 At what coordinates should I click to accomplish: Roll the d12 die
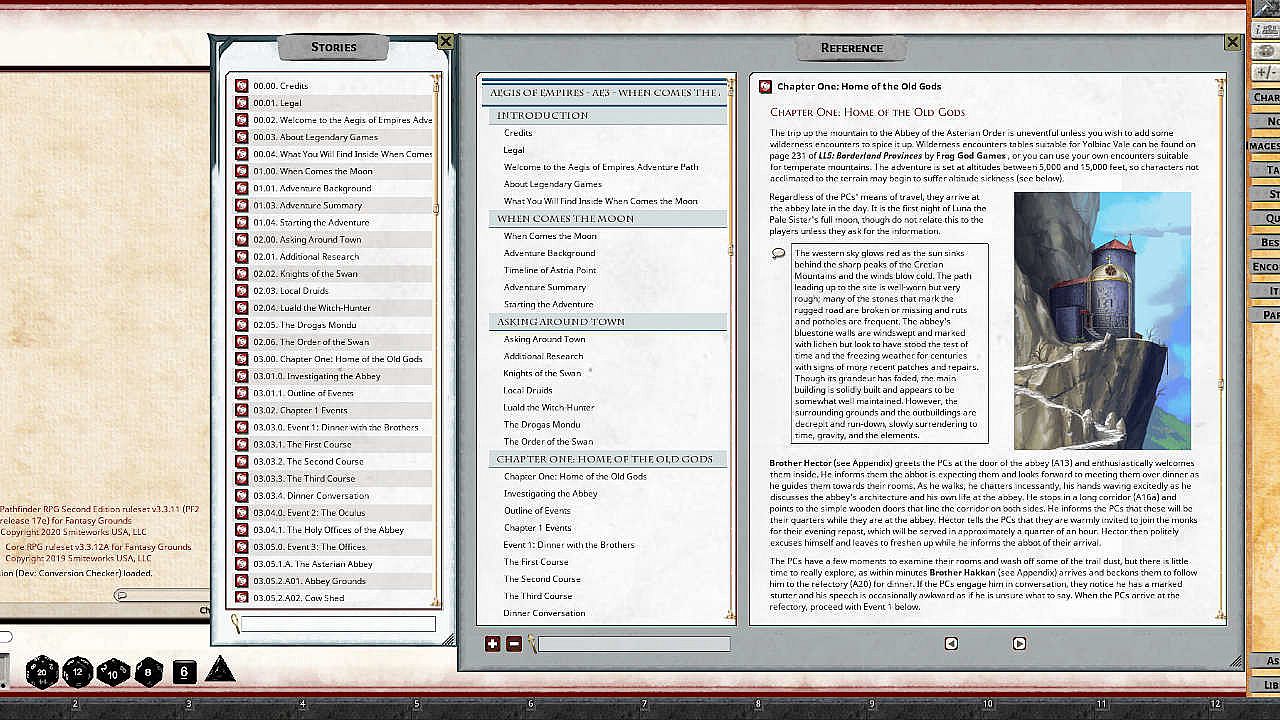tap(78, 672)
